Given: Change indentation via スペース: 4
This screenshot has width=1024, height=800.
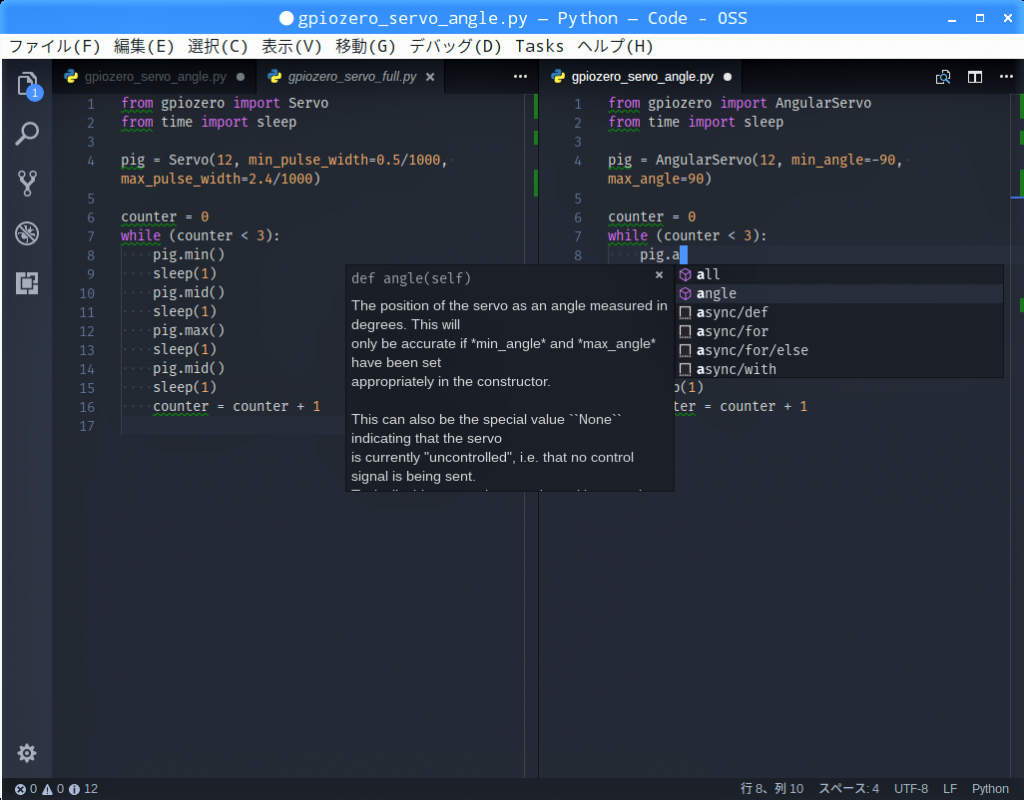Looking at the screenshot, I should click(x=848, y=789).
